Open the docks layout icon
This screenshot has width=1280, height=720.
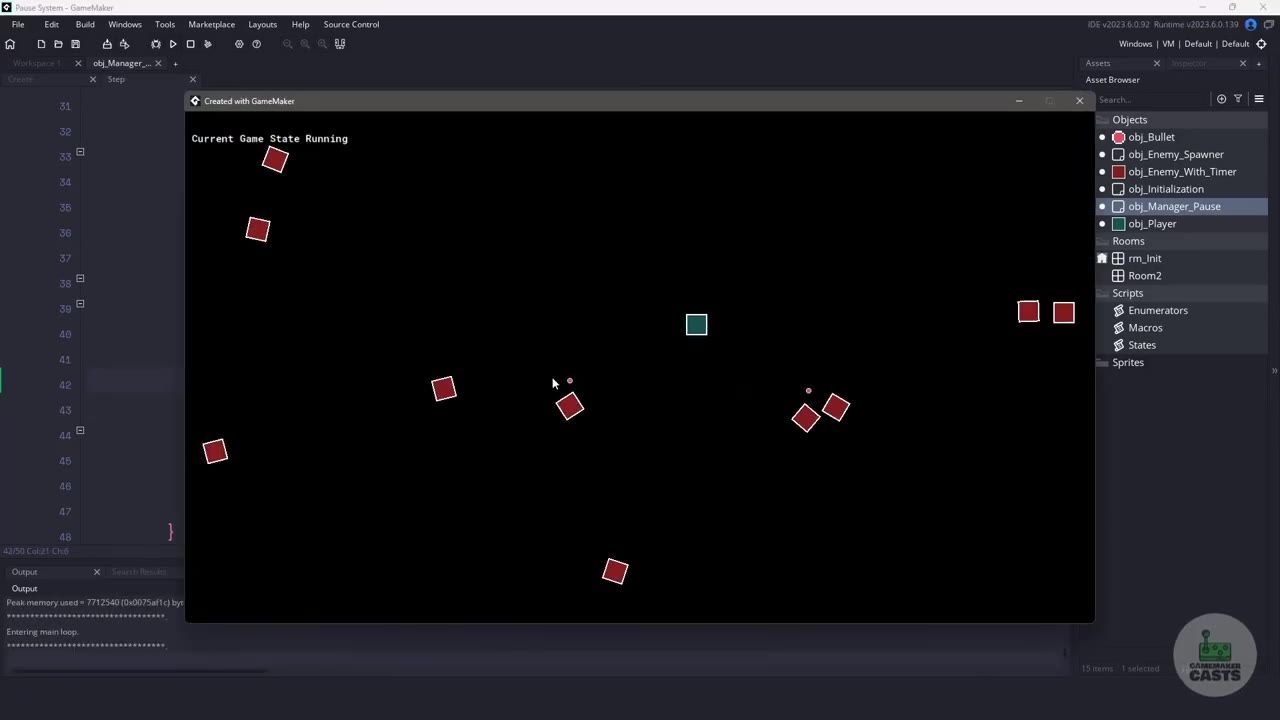(340, 44)
